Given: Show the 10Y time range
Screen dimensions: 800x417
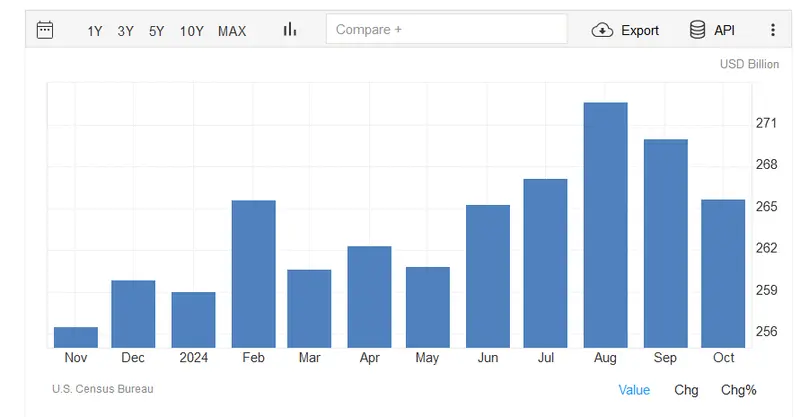Looking at the screenshot, I should click(191, 31).
